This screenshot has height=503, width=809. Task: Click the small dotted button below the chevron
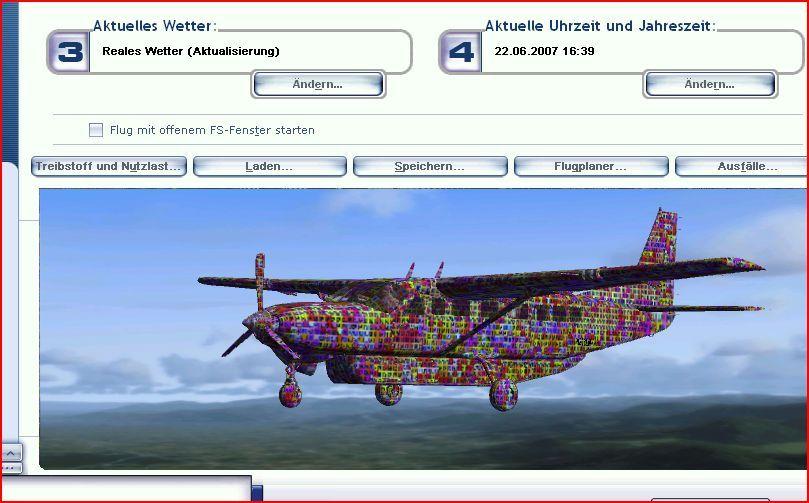(x=10, y=467)
